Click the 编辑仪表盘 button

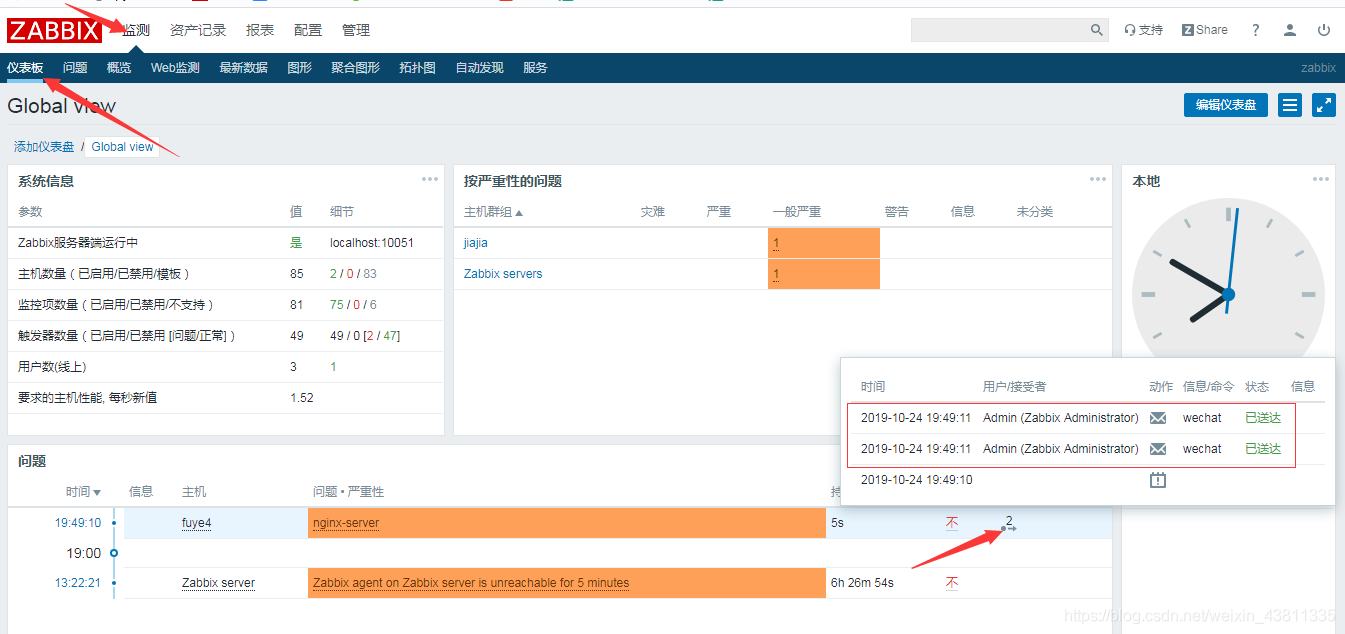(x=1226, y=105)
